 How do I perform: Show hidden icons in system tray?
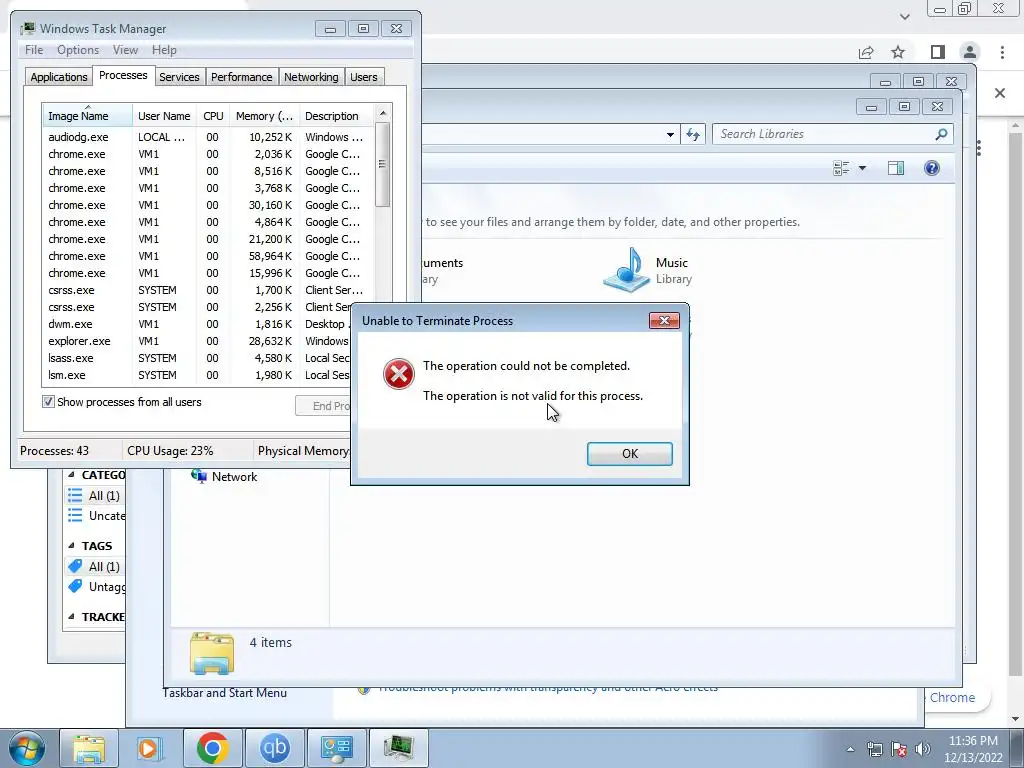click(x=850, y=749)
